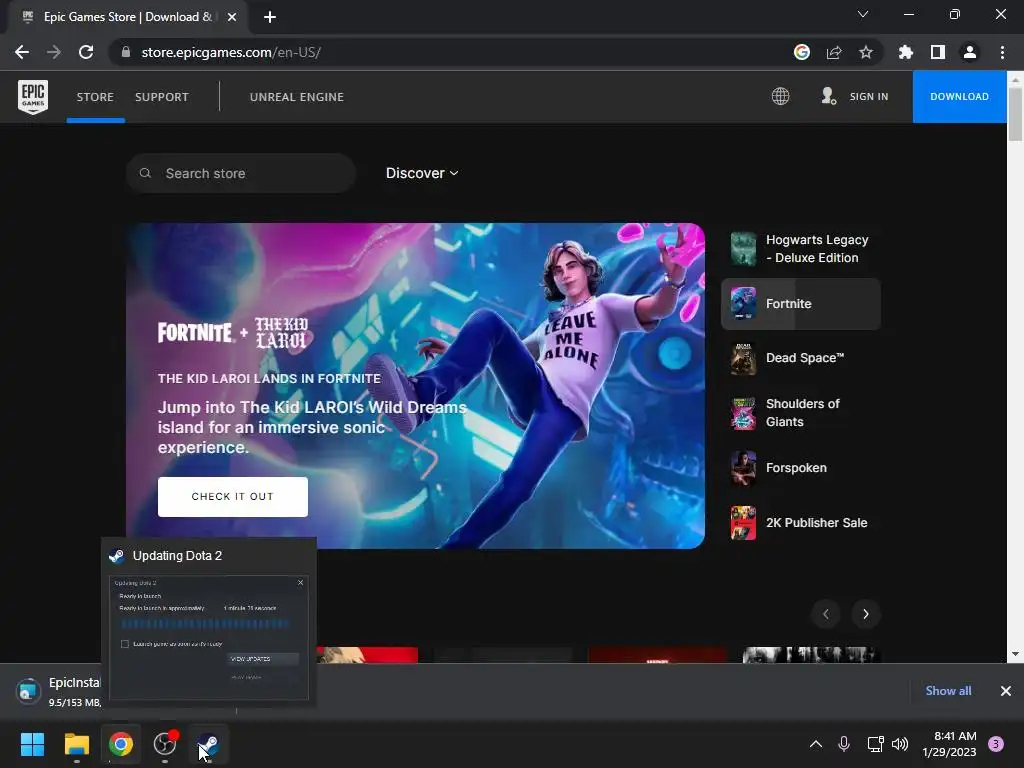The height and width of the screenshot is (768, 1024).
Task: Click the browser address bar URL
Action: pyautogui.click(x=231, y=52)
